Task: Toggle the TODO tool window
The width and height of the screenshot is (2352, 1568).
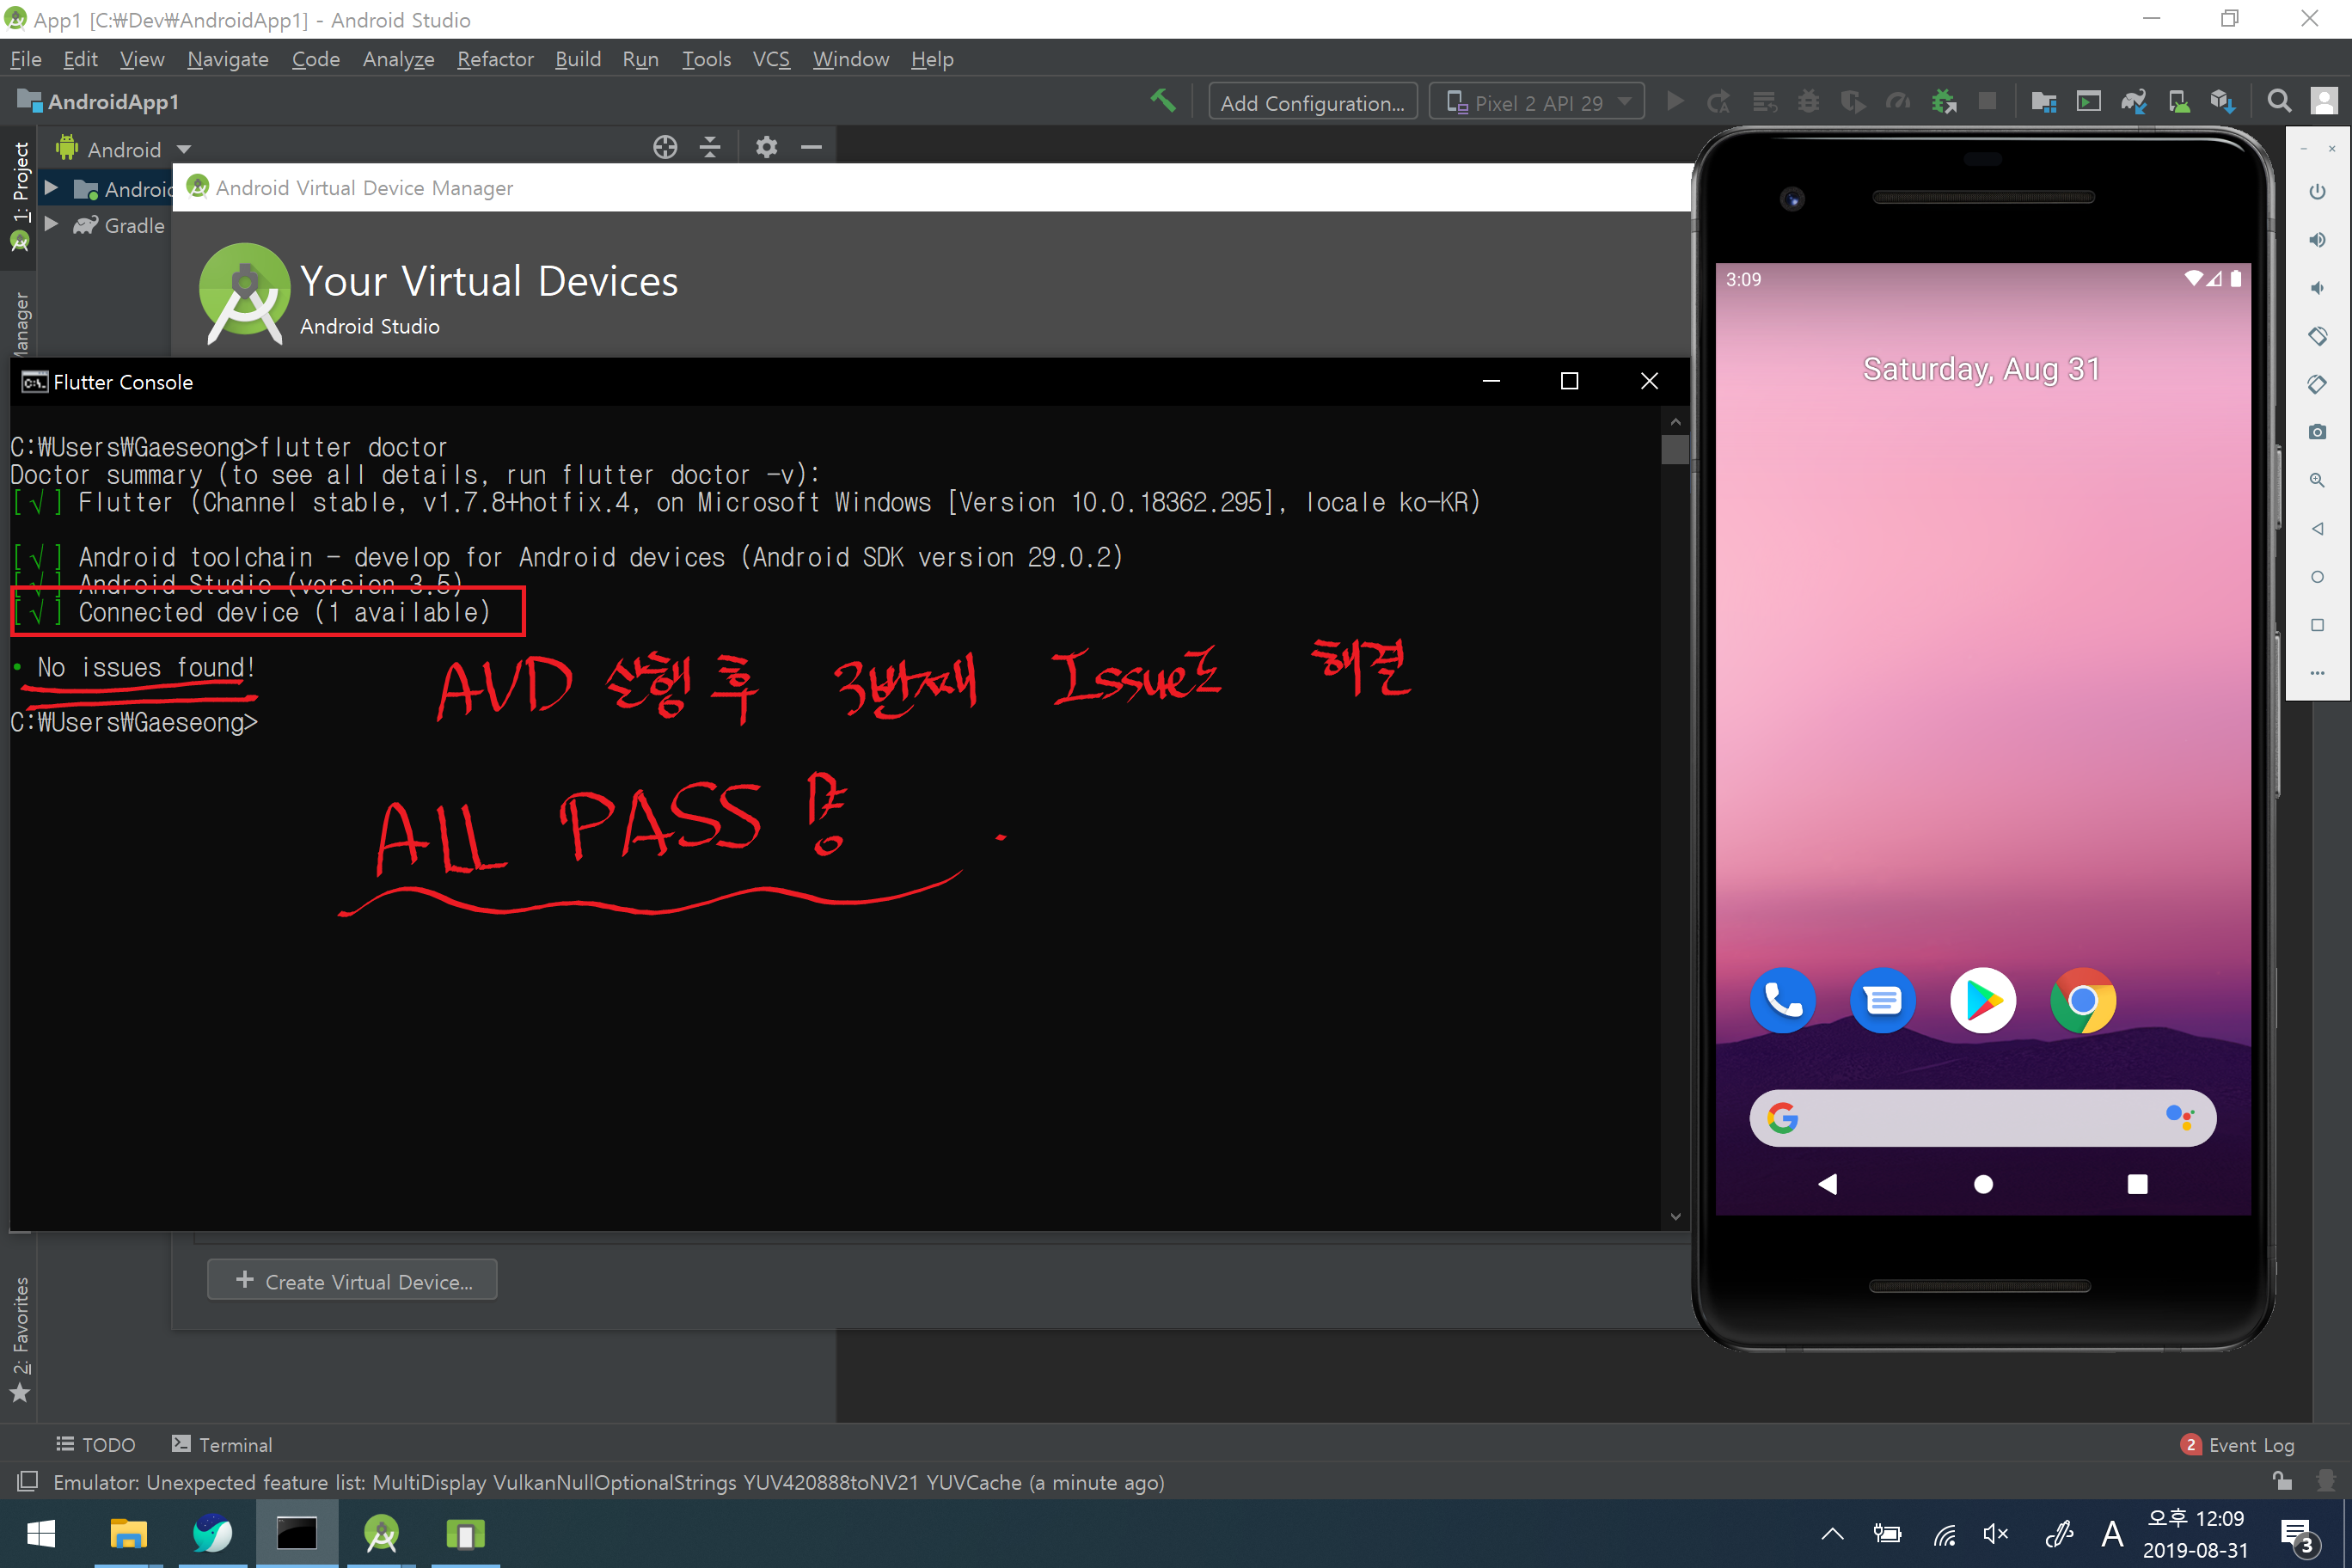Action: pos(96,1444)
